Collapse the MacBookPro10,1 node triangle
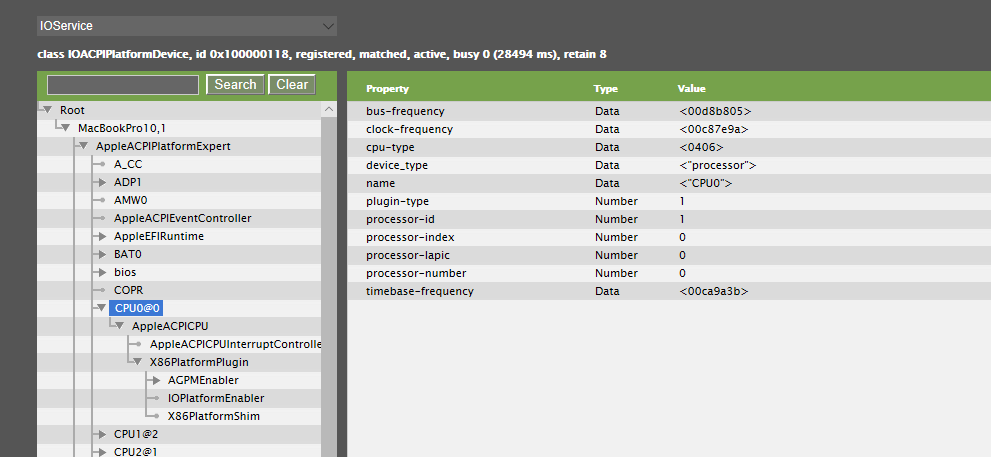Viewport: 991px width, 457px height. pyautogui.click(x=65, y=128)
